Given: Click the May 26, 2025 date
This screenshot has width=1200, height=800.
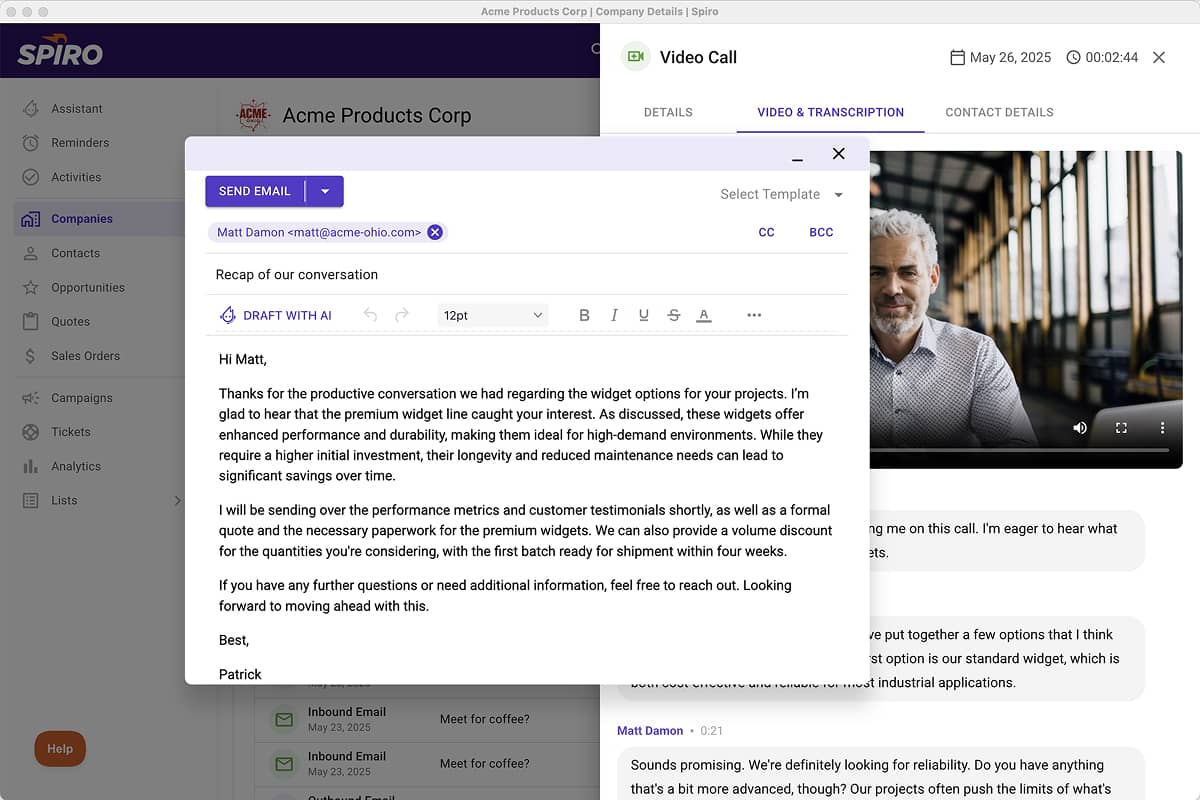Looking at the screenshot, I should (1000, 57).
